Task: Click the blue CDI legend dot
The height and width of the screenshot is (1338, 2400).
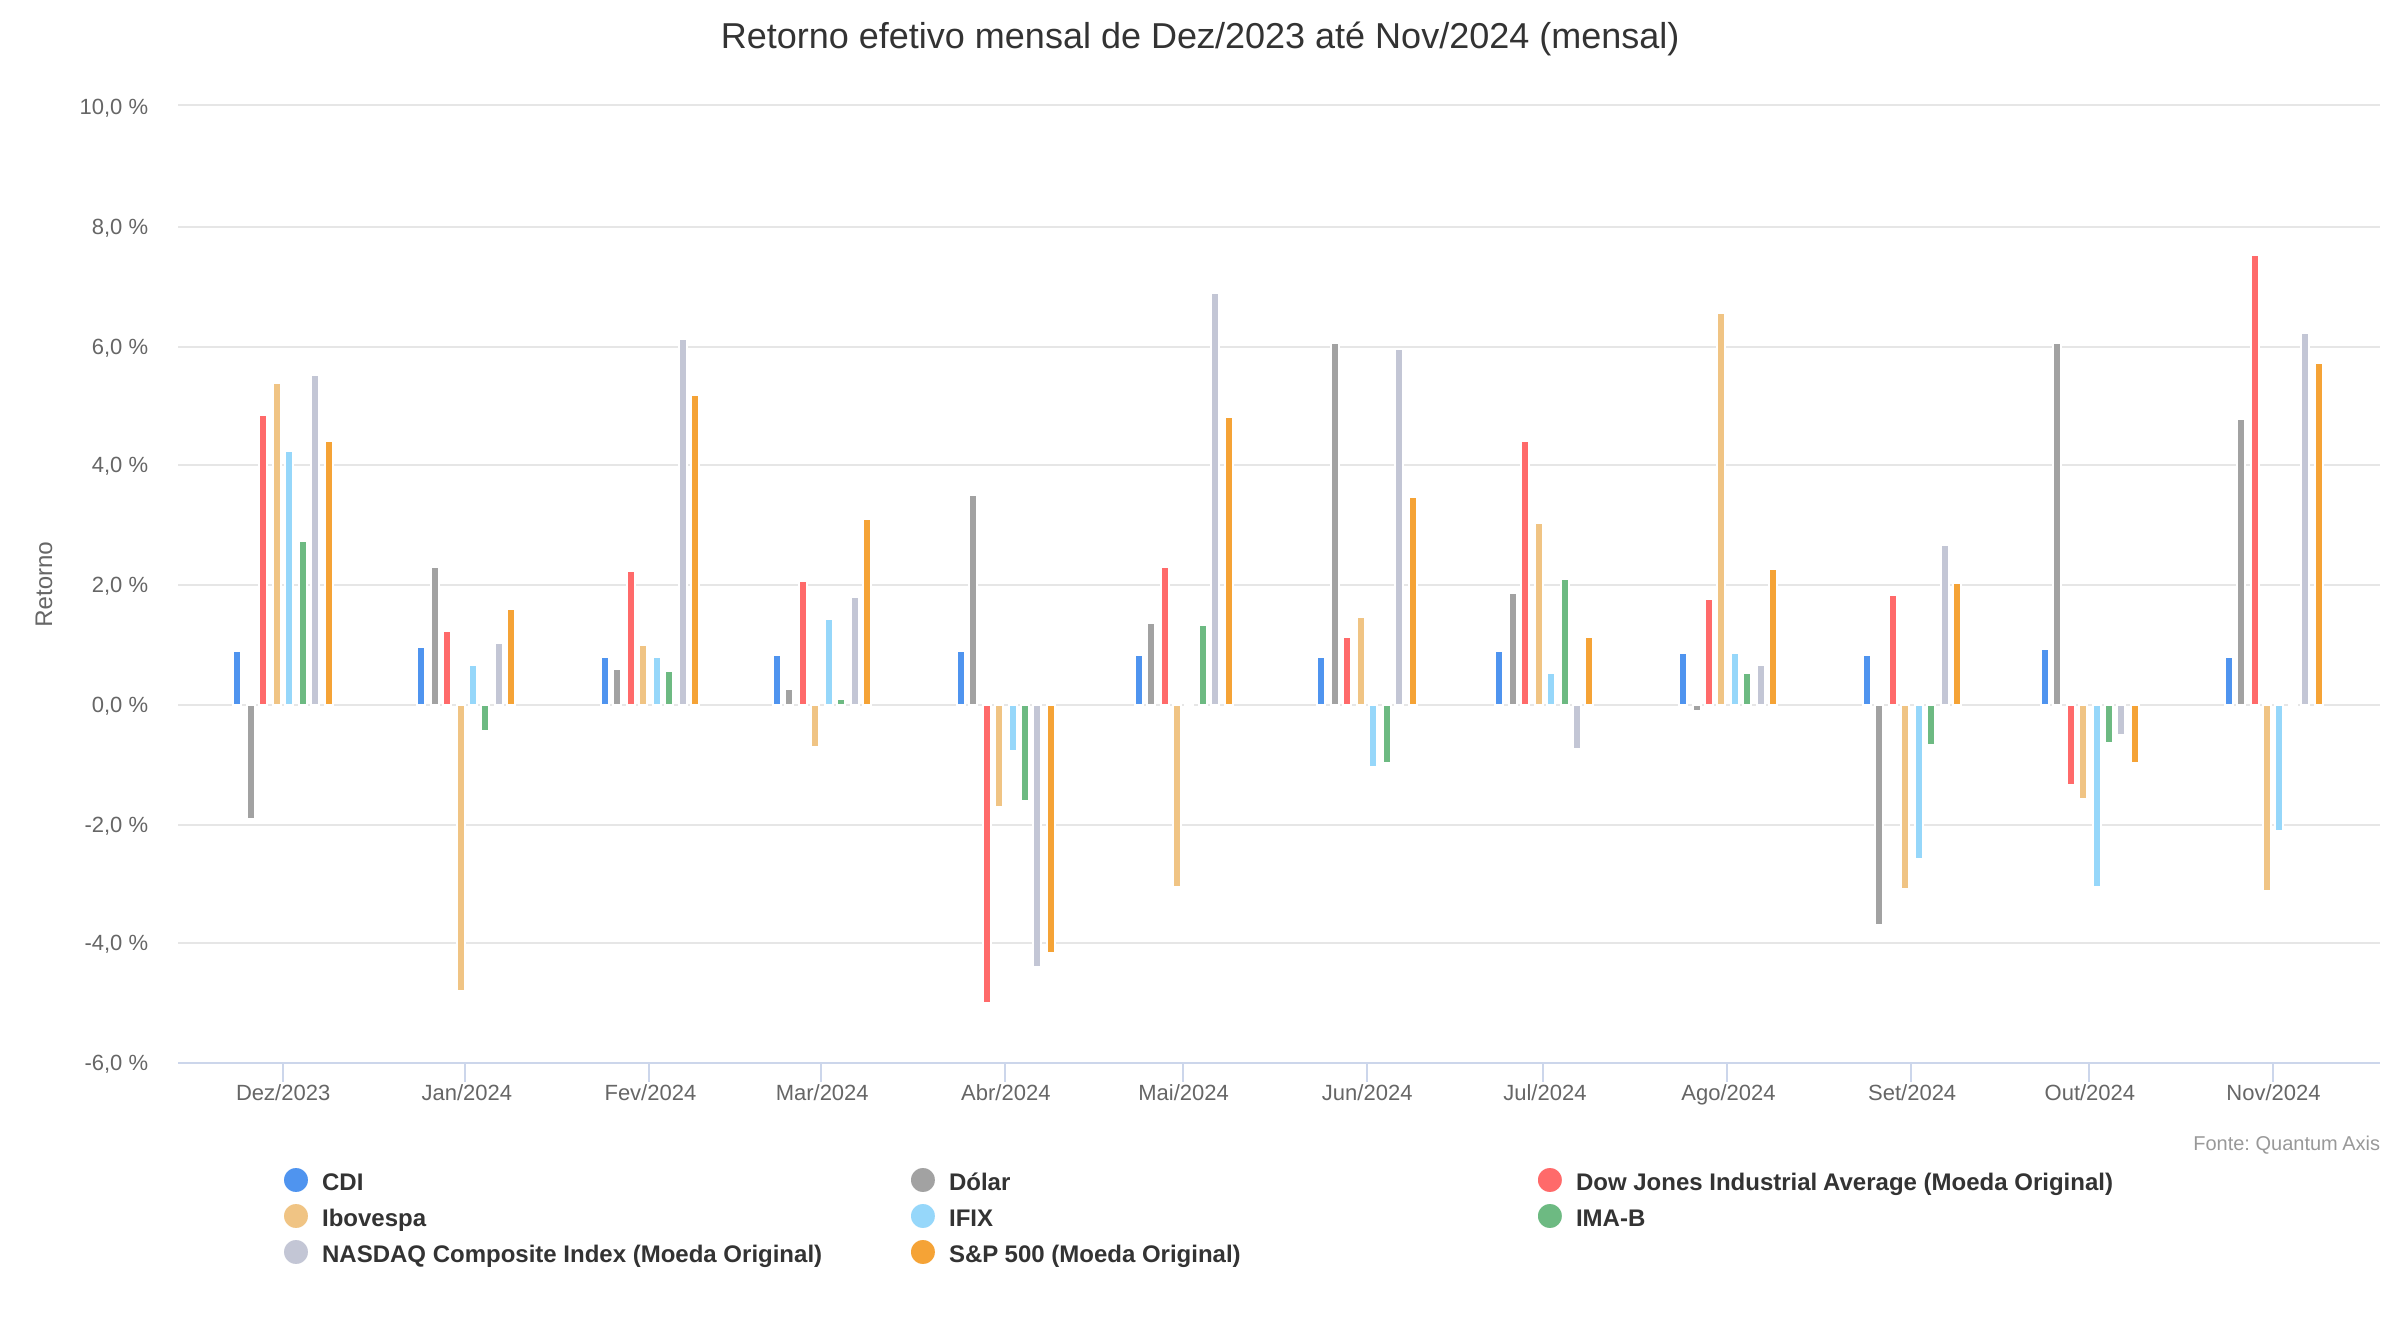Action: pos(296,1180)
